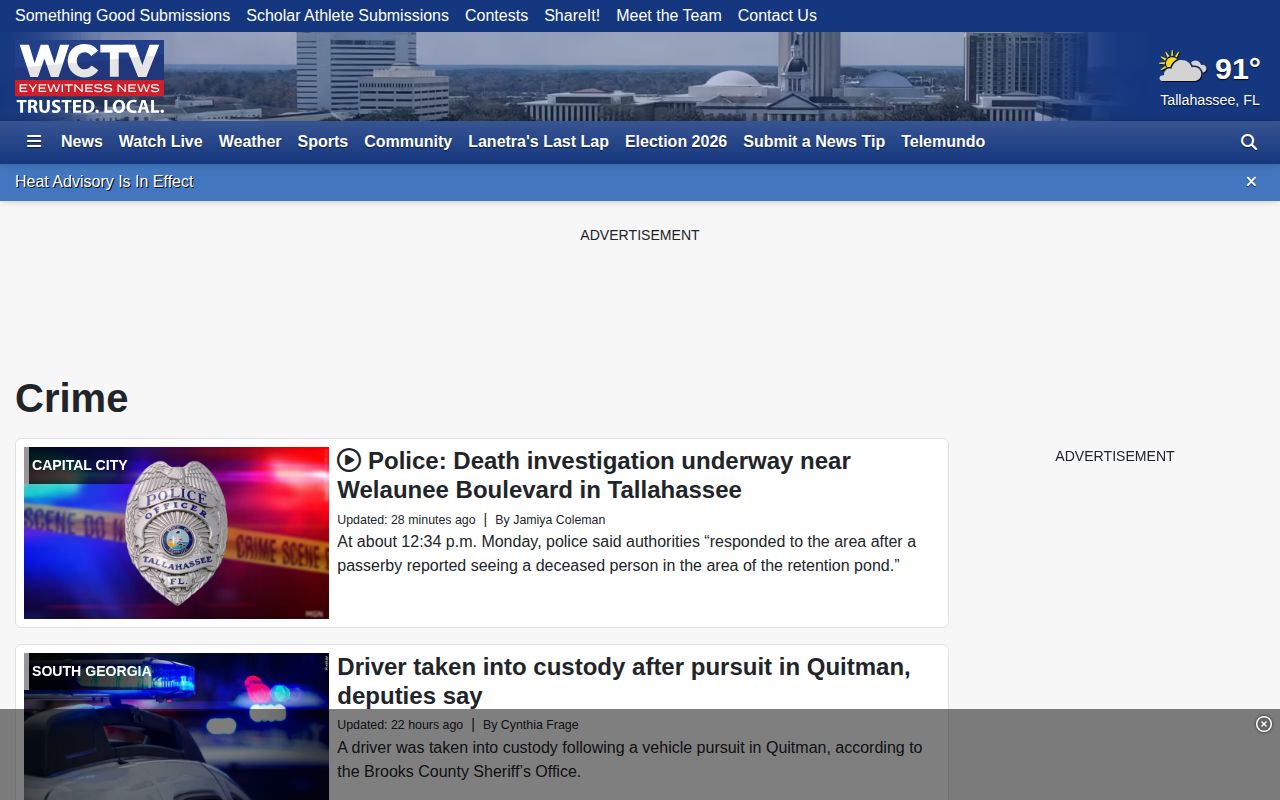Viewport: 1280px width, 800px height.
Task: Open the police lights thumbnail for Quitman story
Action: tap(176, 726)
